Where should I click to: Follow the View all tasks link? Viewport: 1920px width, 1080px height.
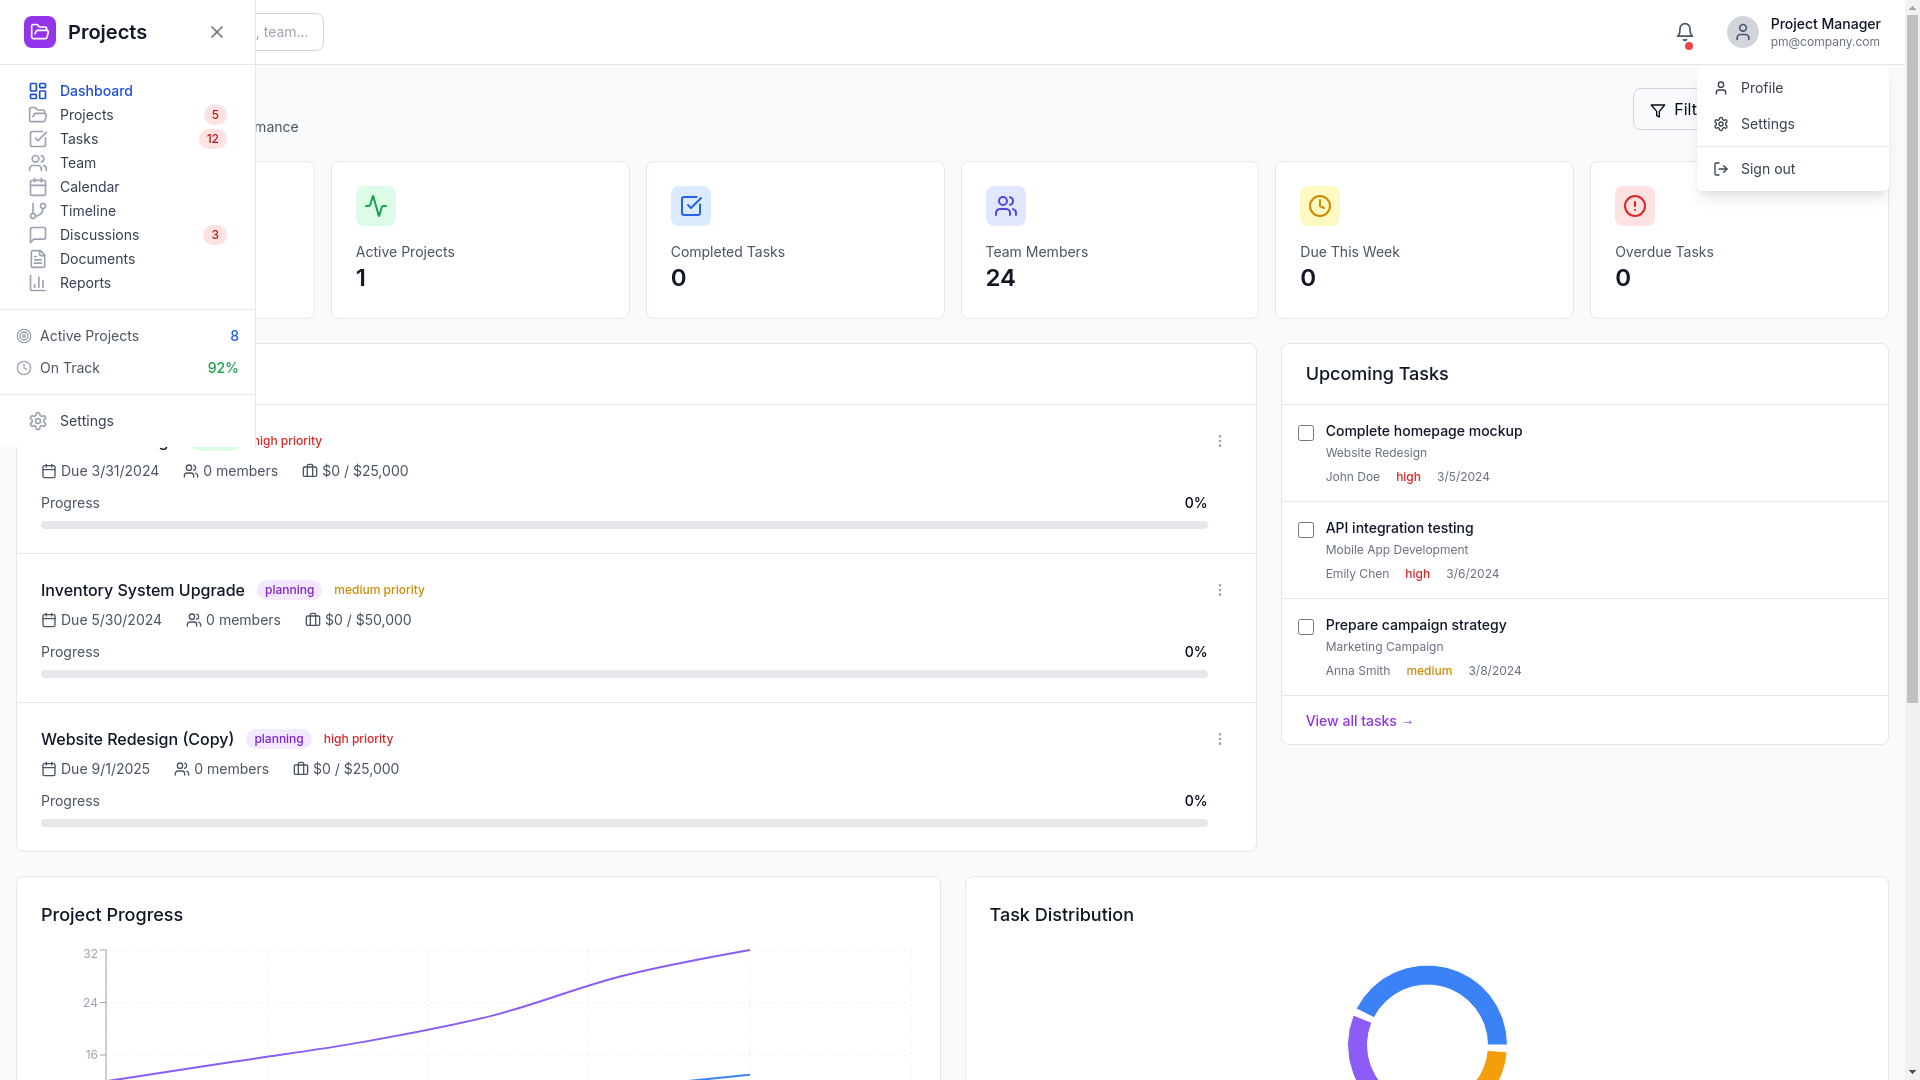click(1359, 721)
